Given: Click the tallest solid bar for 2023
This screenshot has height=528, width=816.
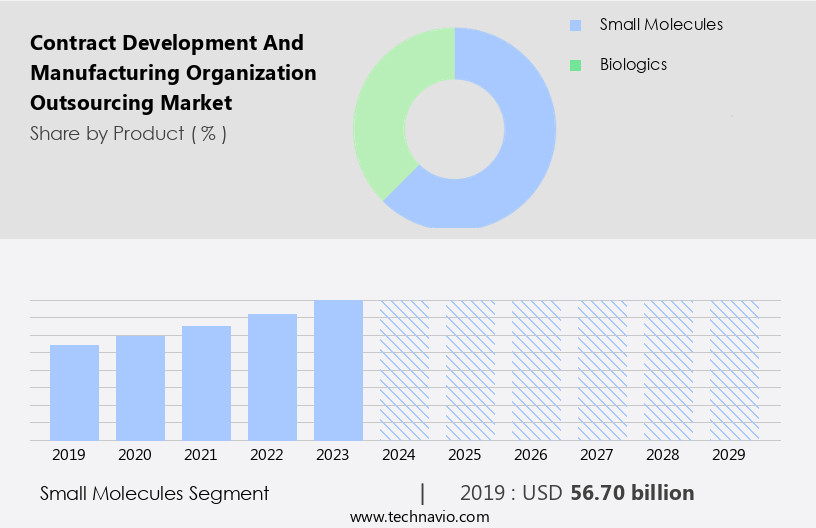Looking at the screenshot, I should tap(339, 370).
